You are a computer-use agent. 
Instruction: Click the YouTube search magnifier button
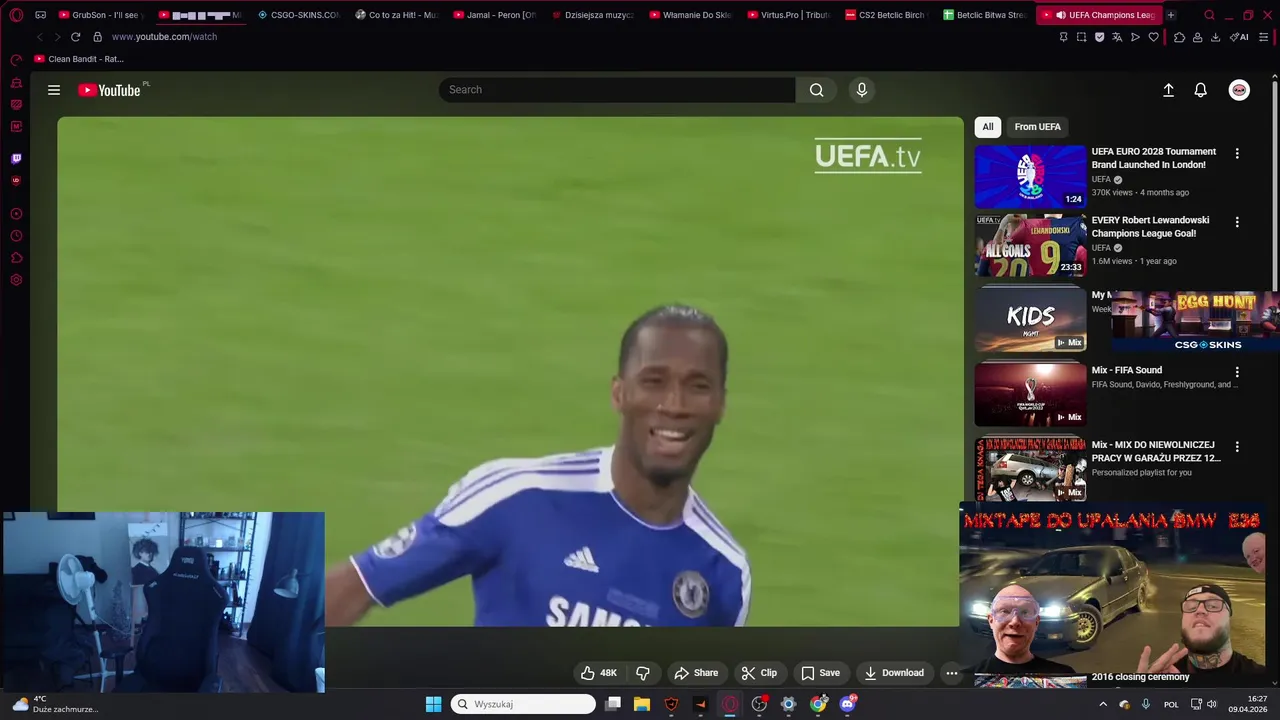point(817,90)
